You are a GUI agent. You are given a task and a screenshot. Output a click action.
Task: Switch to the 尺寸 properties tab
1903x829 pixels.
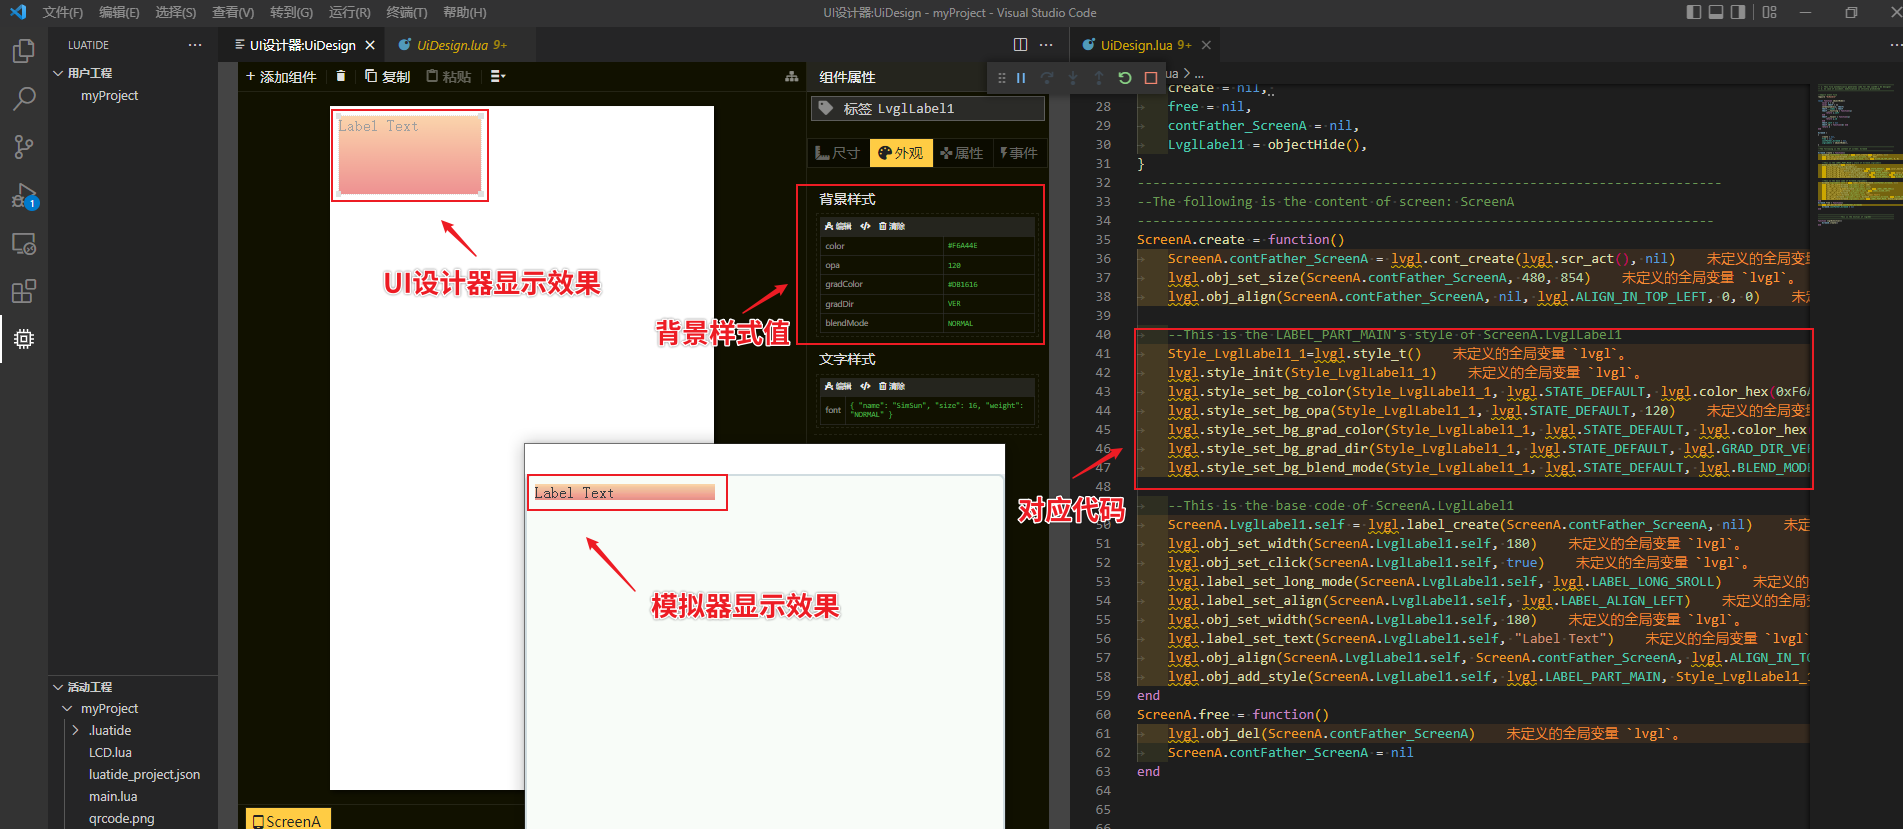coord(838,153)
